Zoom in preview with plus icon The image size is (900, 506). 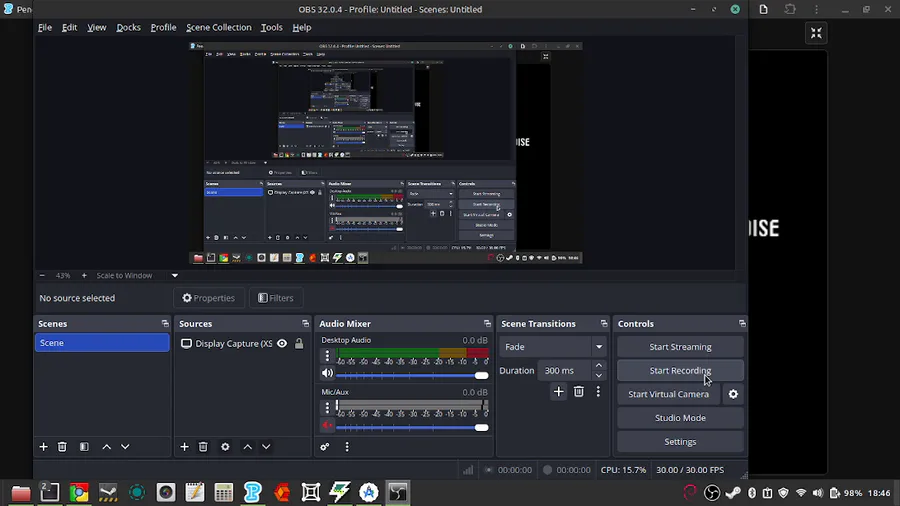(x=84, y=275)
